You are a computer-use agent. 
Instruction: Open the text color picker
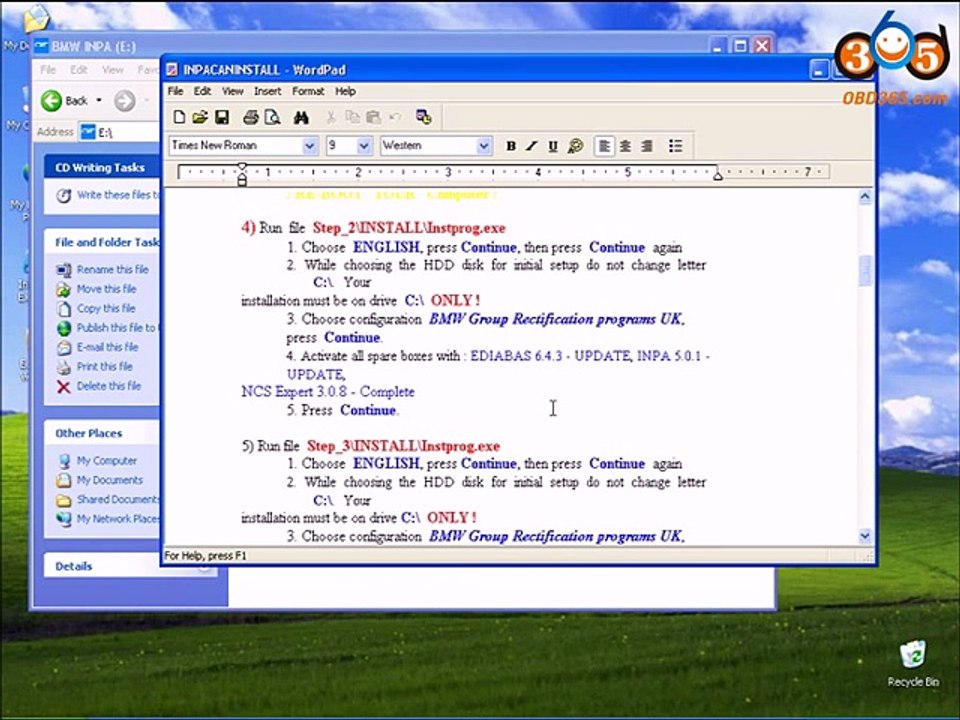pos(575,146)
